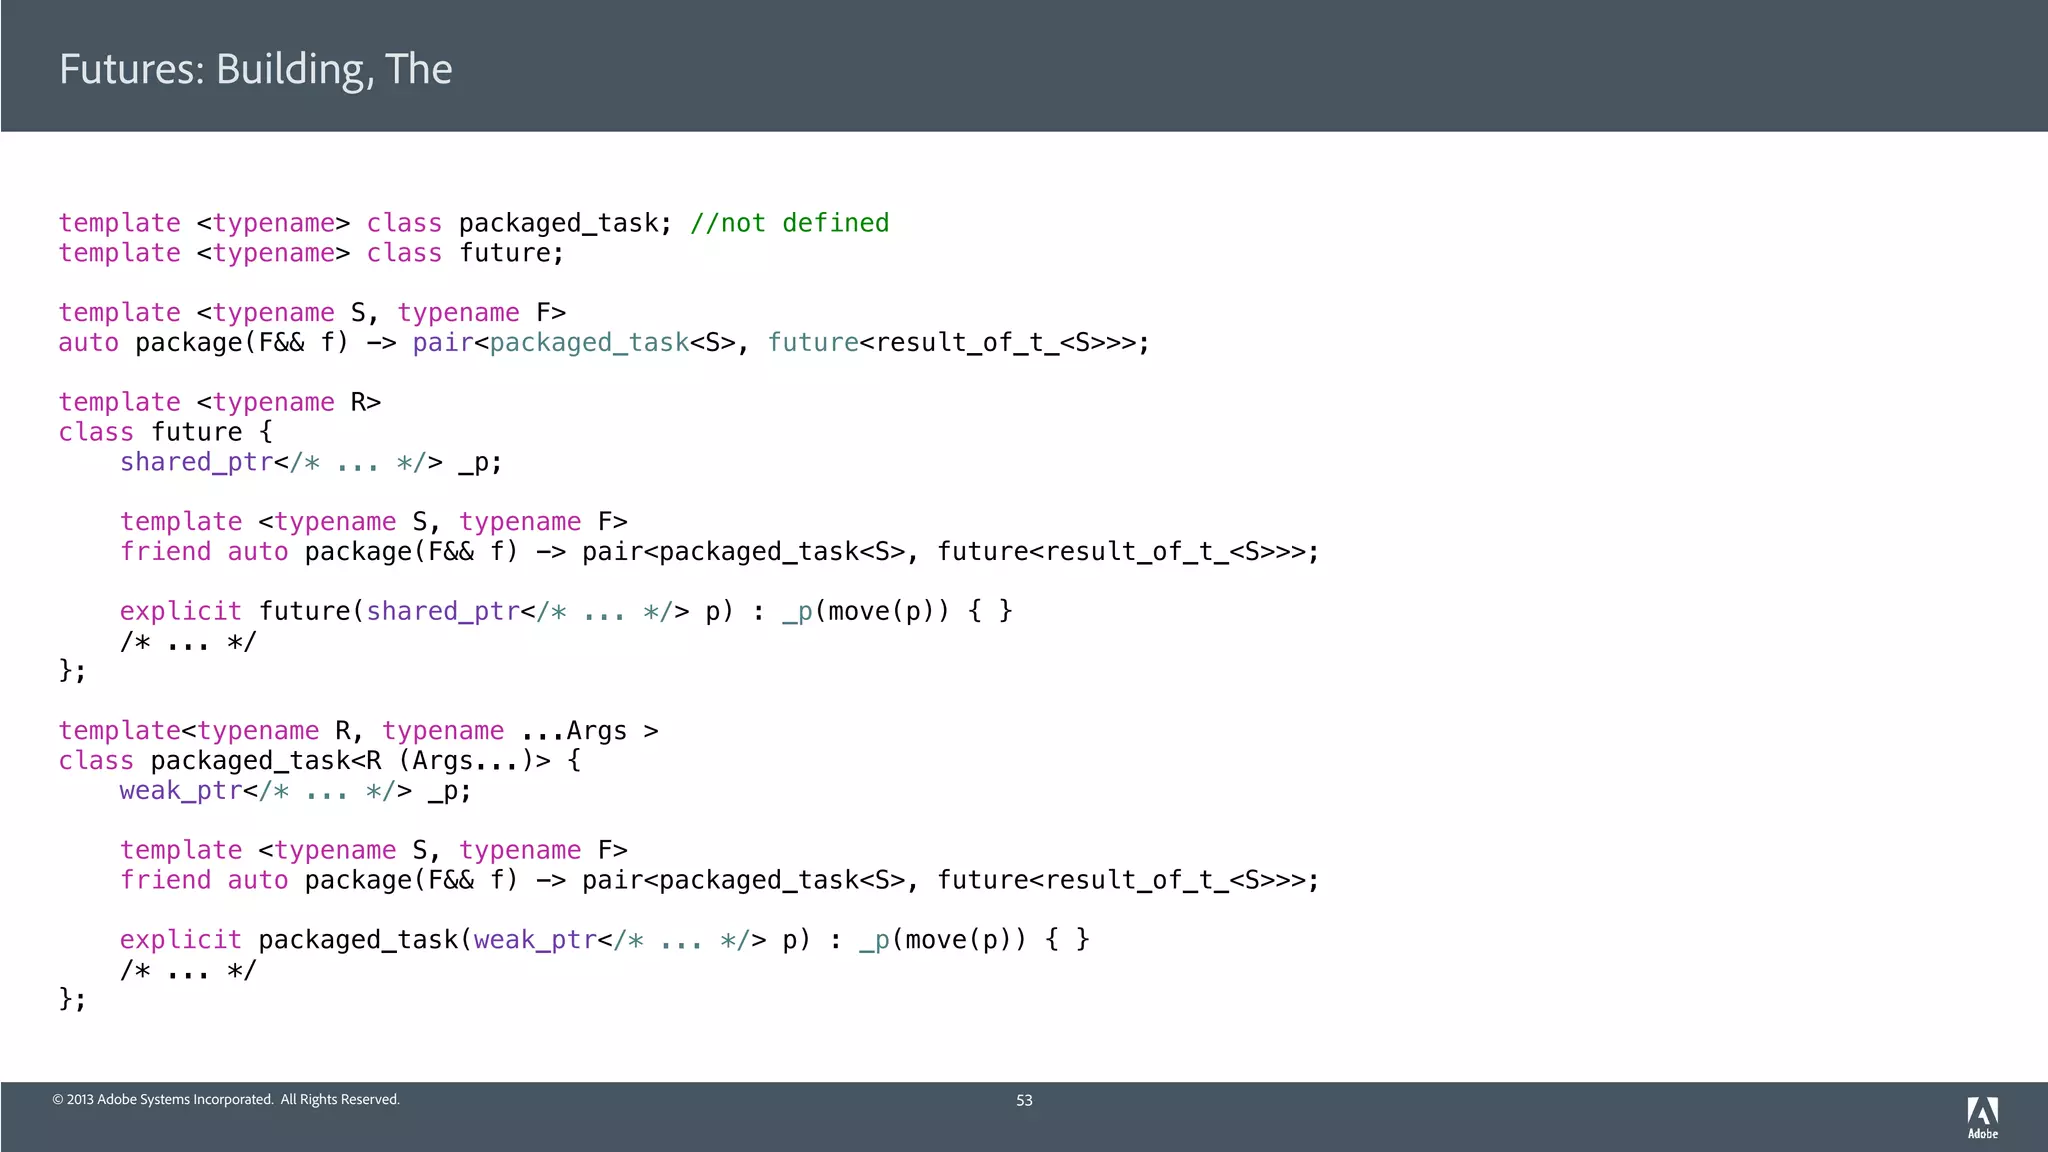Click first 'friend' keyword in future class
Image resolution: width=2048 pixels, height=1152 pixels.
tap(165, 552)
